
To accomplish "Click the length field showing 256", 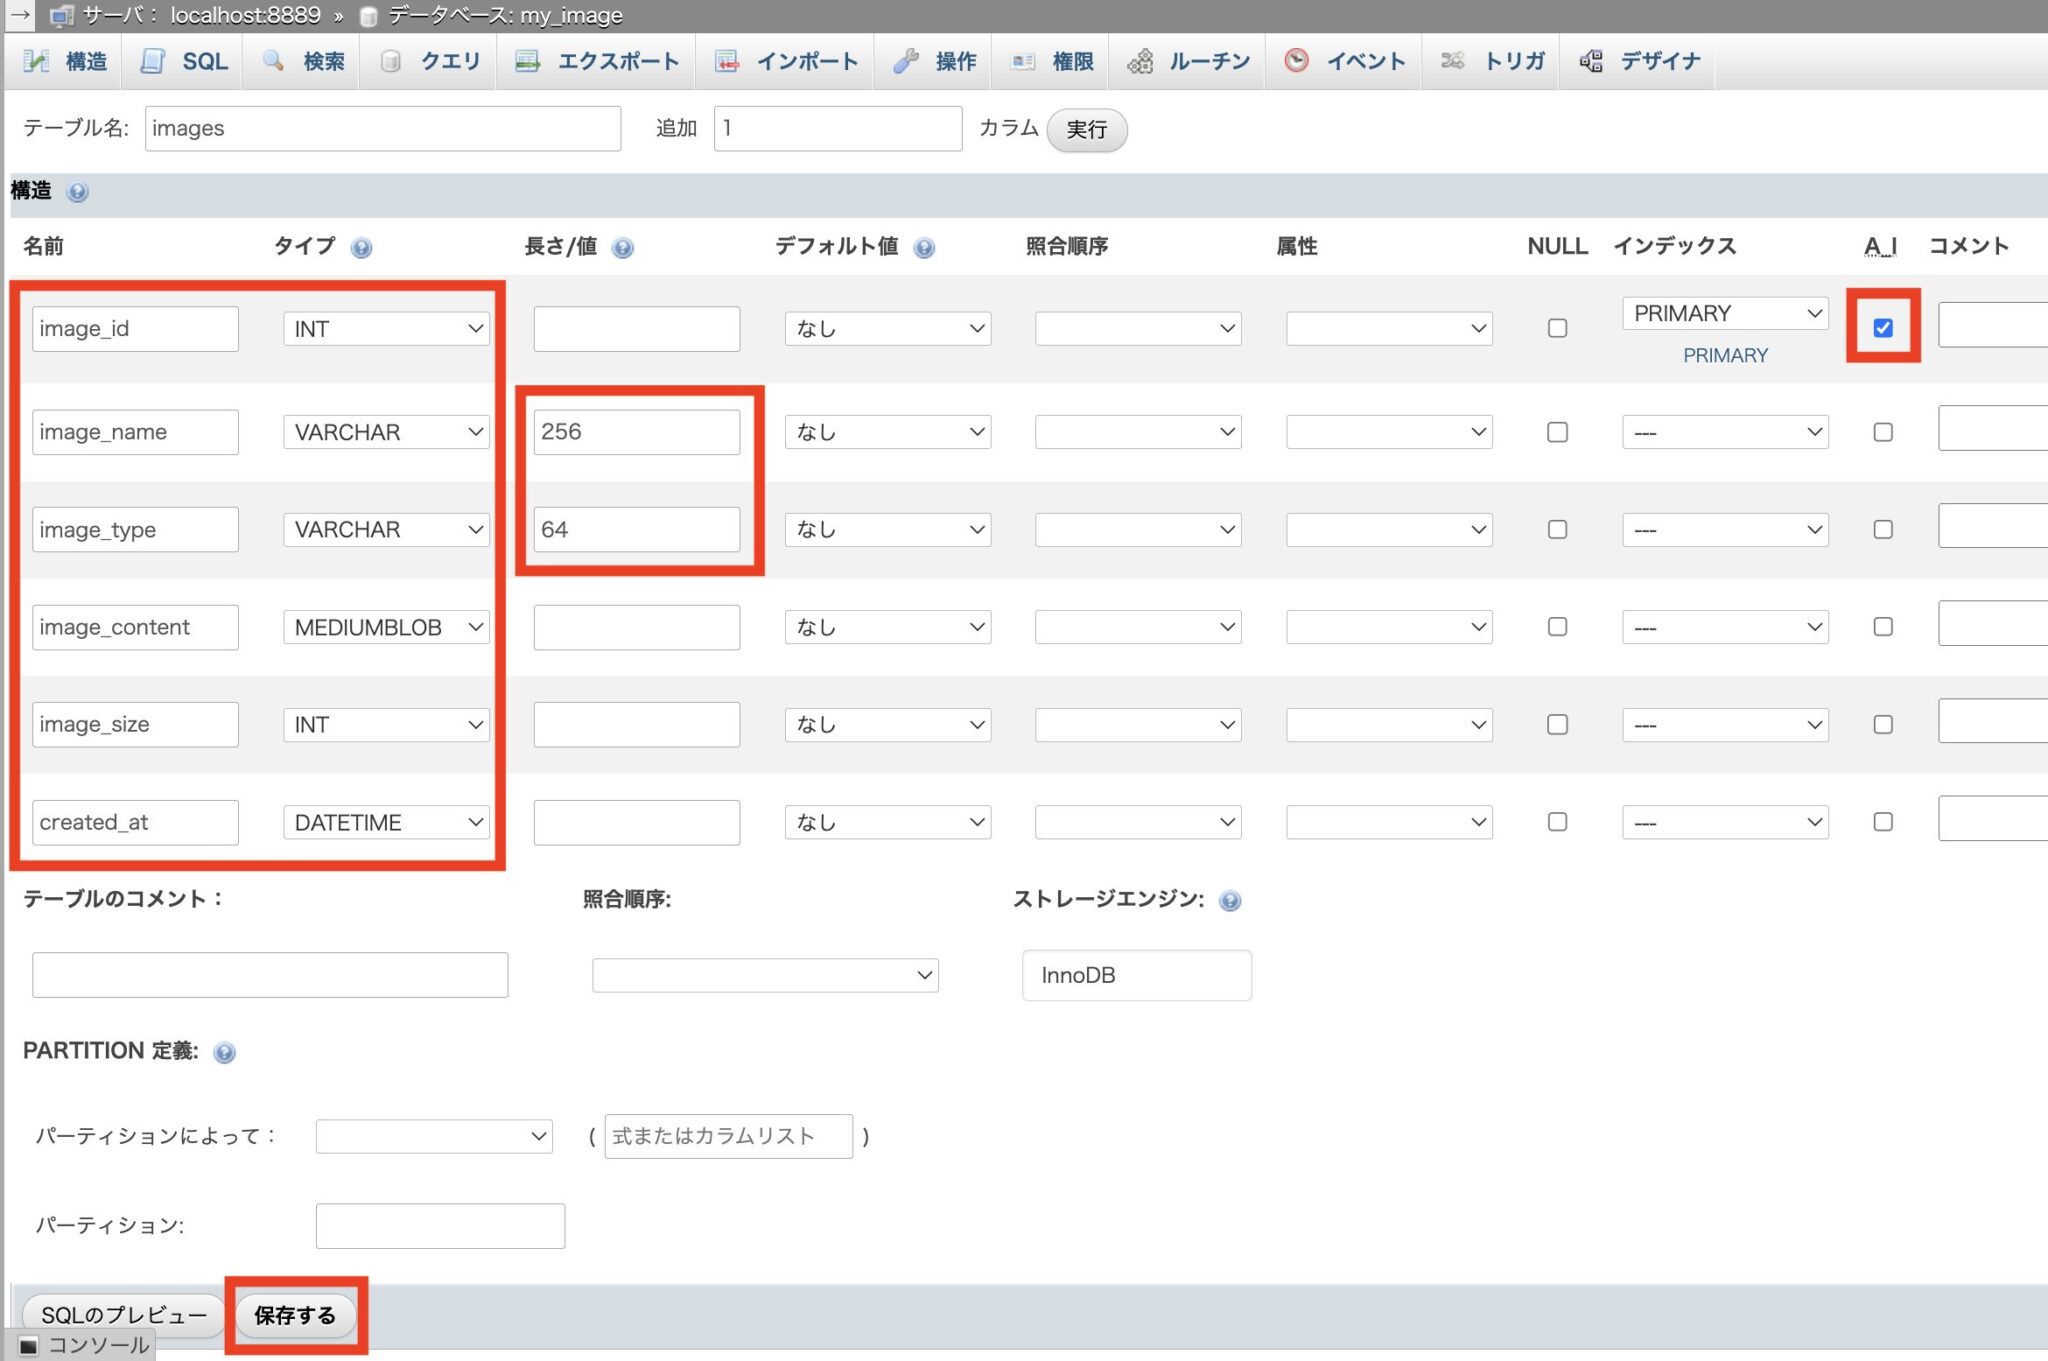I will [x=636, y=432].
